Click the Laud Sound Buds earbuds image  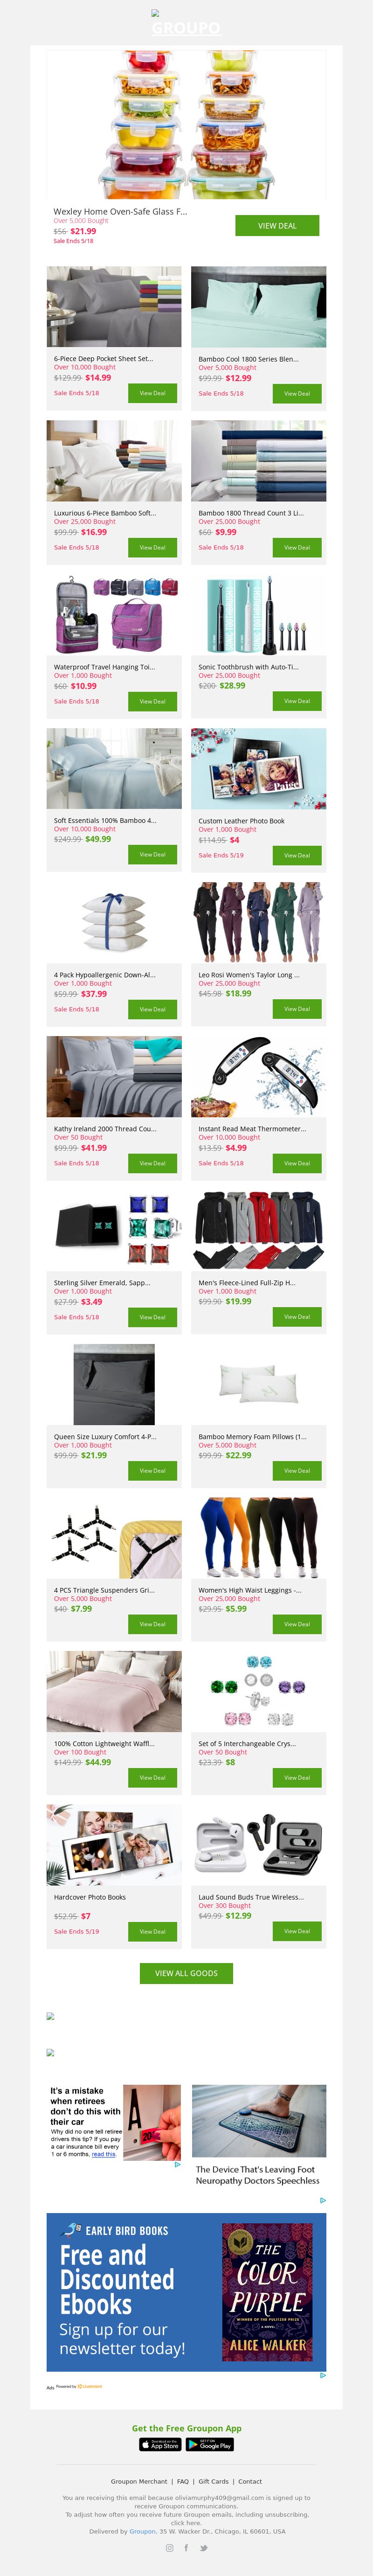click(x=258, y=1846)
